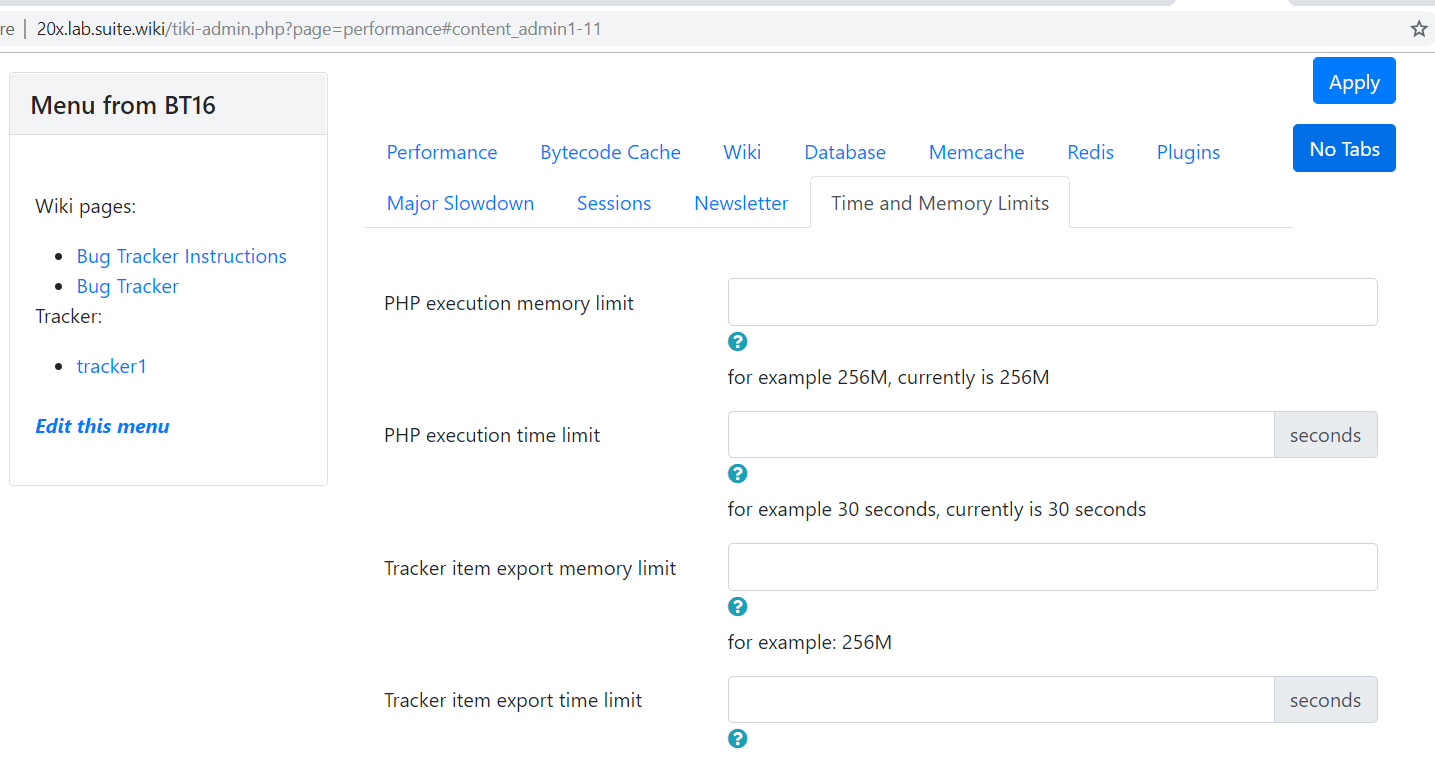Screen dimensions: 1435x768
Task: Click help icon under Tracker item export memory limit
Action: 738,607
